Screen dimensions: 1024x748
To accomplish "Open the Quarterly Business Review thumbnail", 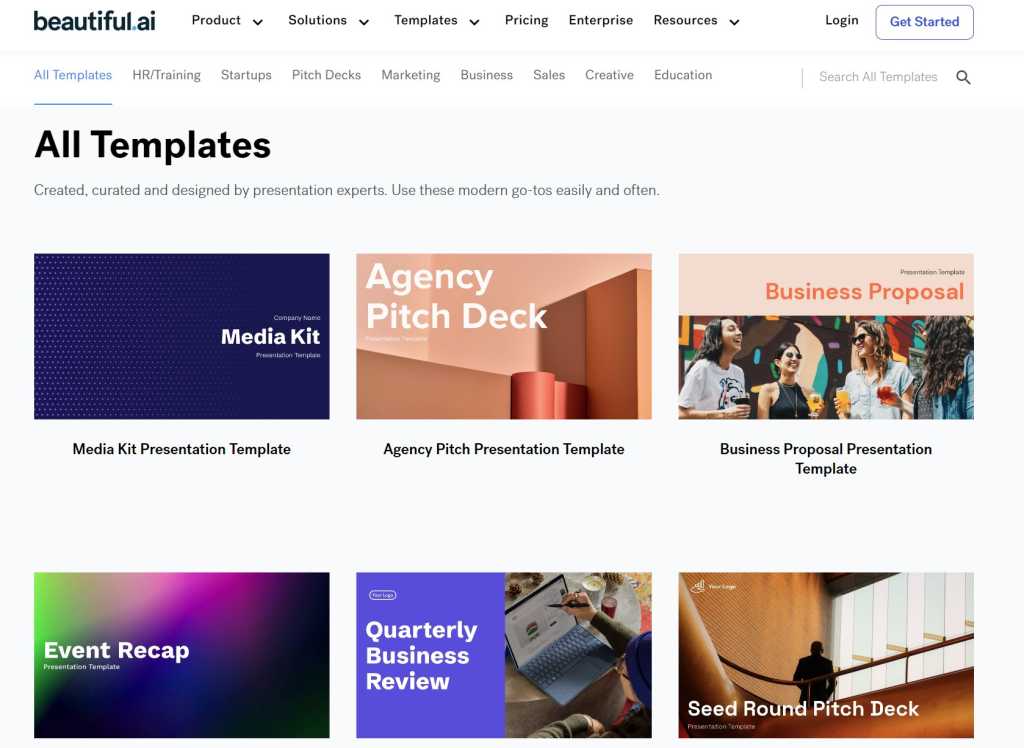I will tap(504, 655).
